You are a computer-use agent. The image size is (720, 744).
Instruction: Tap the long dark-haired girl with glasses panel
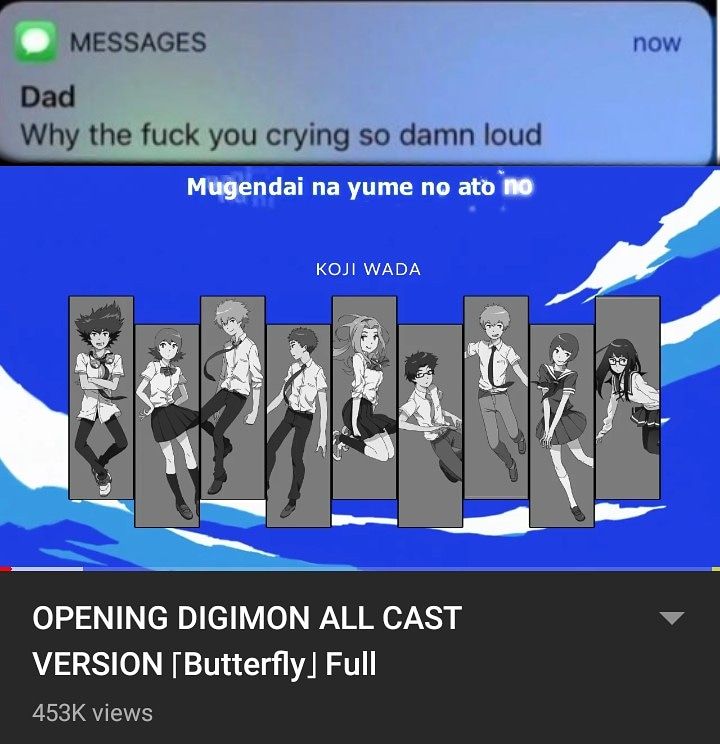point(627,398)
